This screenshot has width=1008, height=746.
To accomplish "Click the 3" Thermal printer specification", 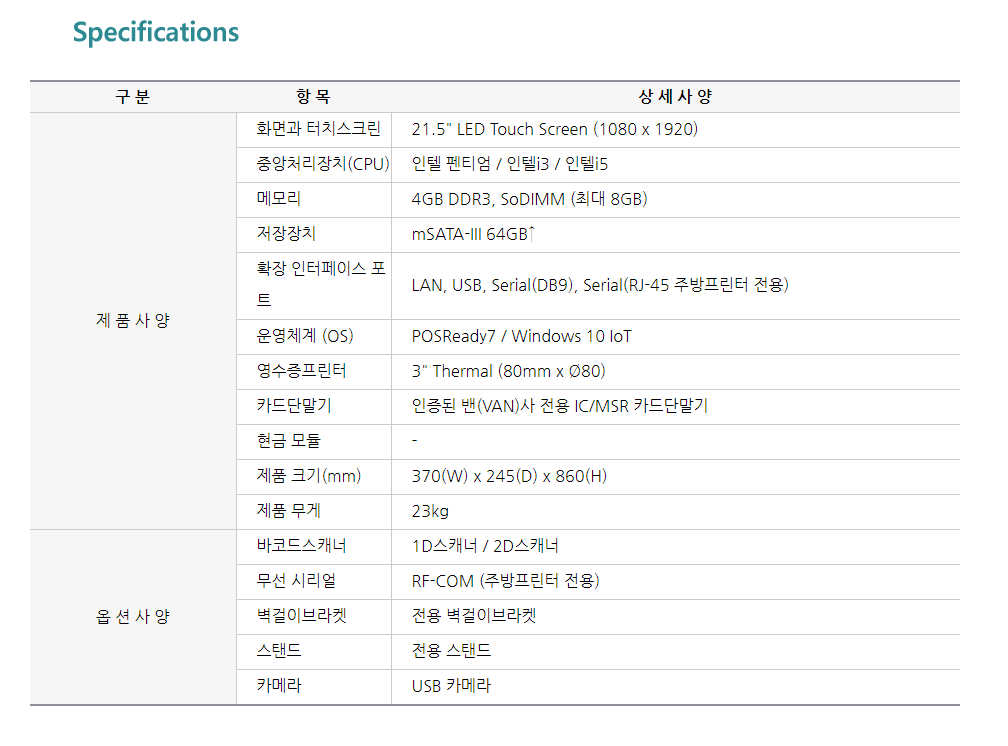I will click(x=508, y=371).
